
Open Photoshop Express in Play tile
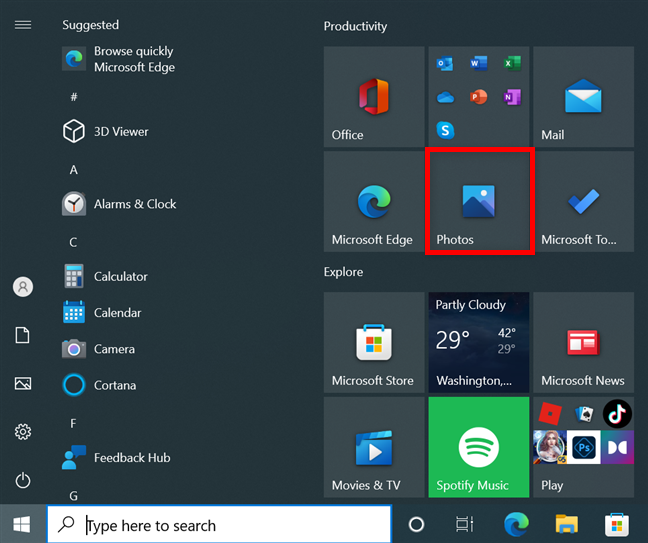584,447
